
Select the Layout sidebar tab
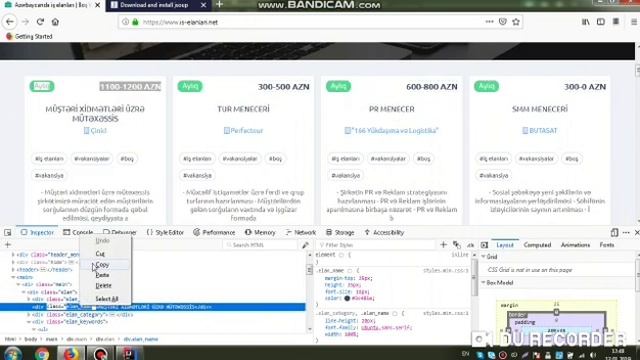click(505, 245)
